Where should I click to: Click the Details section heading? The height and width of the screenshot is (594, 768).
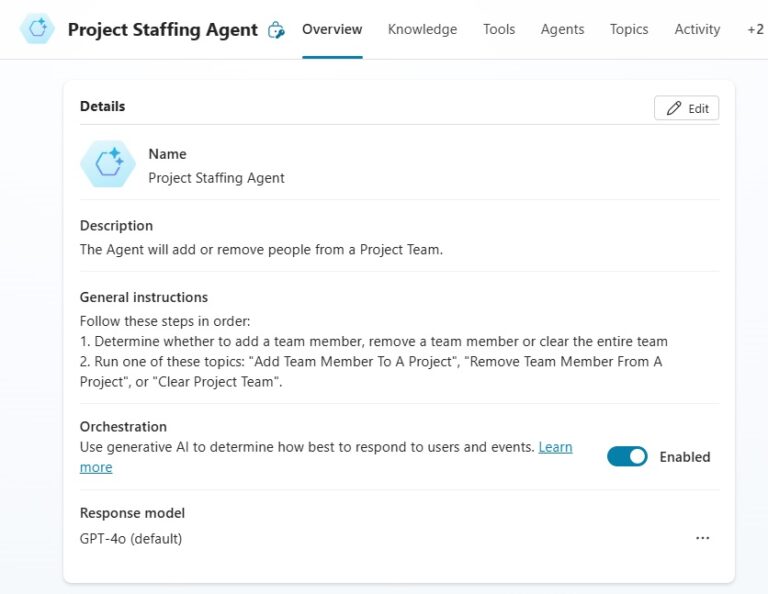(x=102, y=106)
